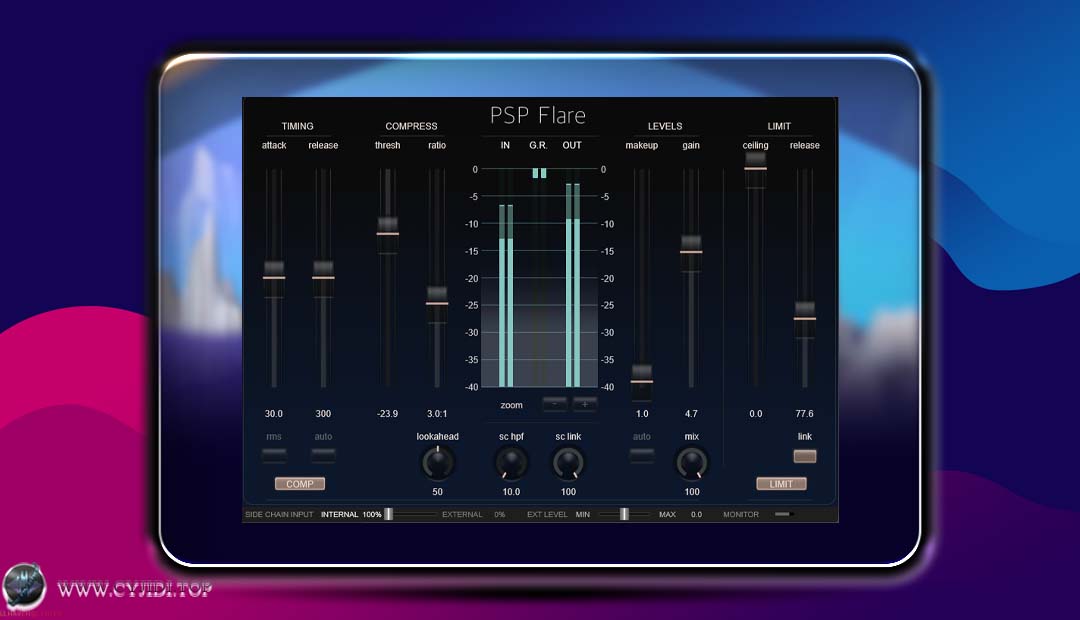Click the thresh fader handle
Screen dimensions: 1080x620
pos(388,228)
